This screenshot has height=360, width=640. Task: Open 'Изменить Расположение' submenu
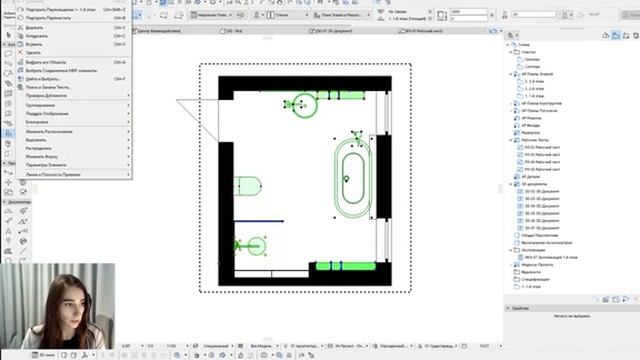pyautogui.click(x=74, y=131)
